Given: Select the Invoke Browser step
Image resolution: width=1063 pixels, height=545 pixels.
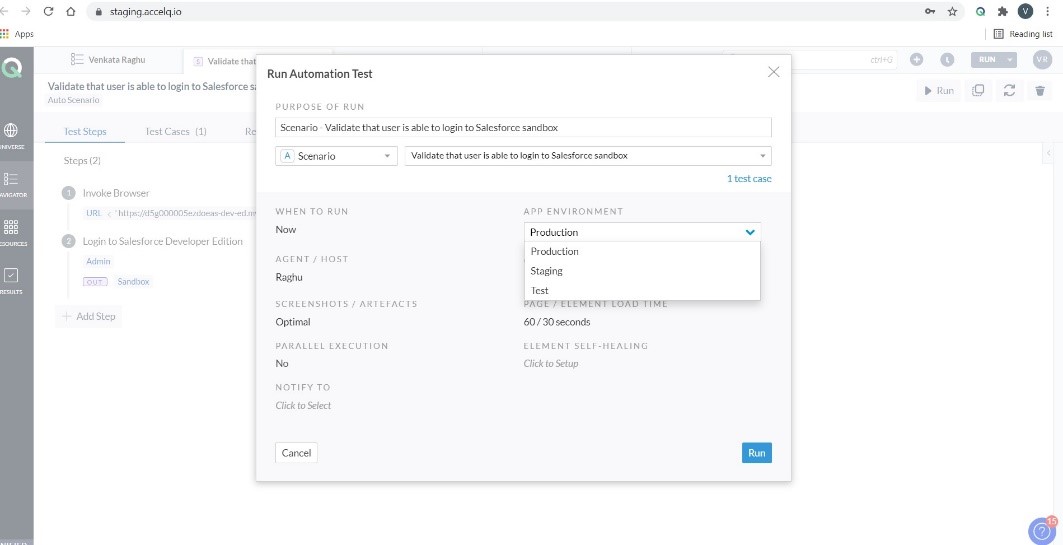Looking at the screenshot, I should pyautogui.click(x=116, y=193).
